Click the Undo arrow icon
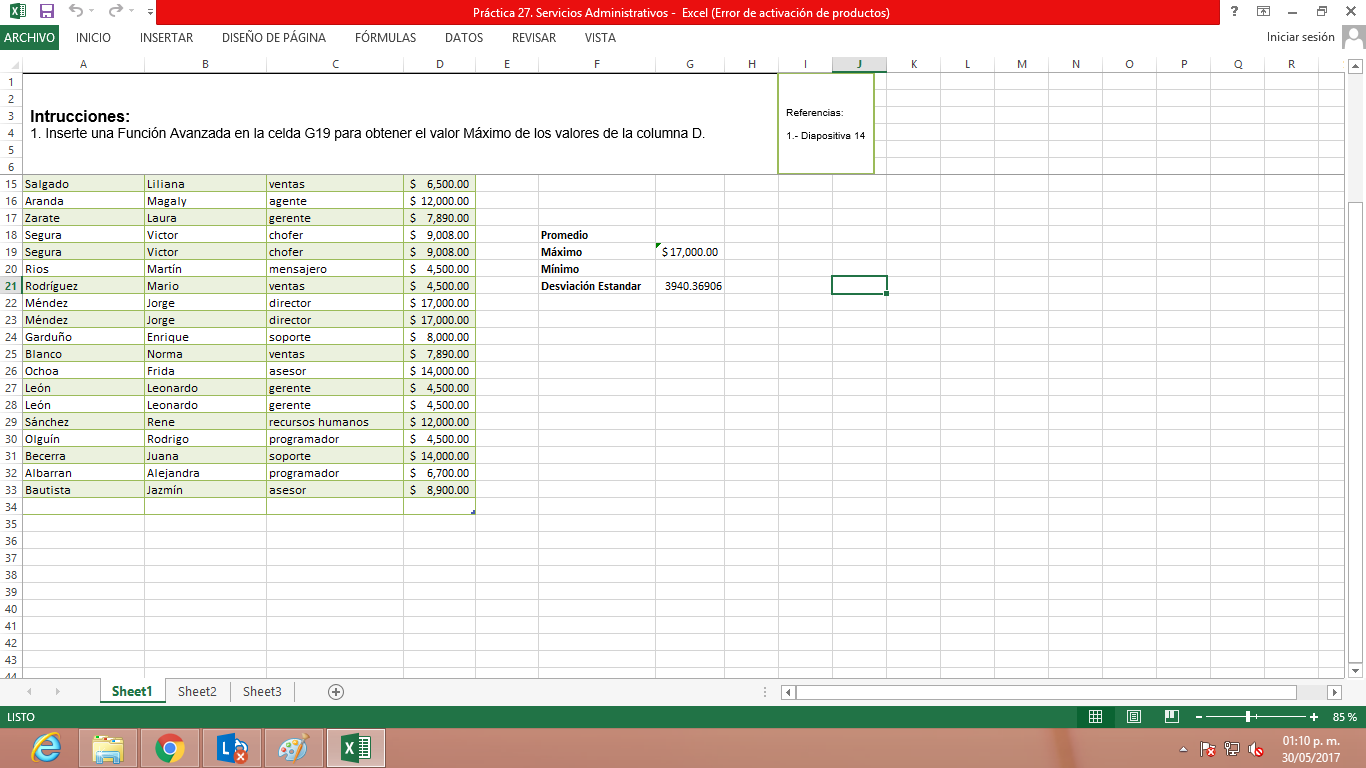 [76, 12]
